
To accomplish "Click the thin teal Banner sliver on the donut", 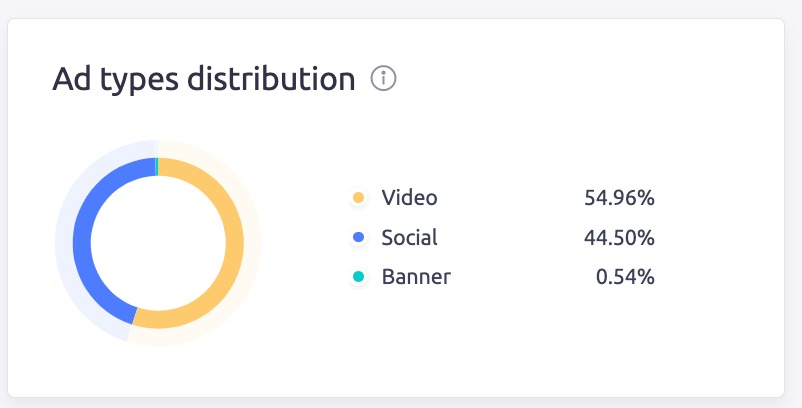I will click(157, 166).
